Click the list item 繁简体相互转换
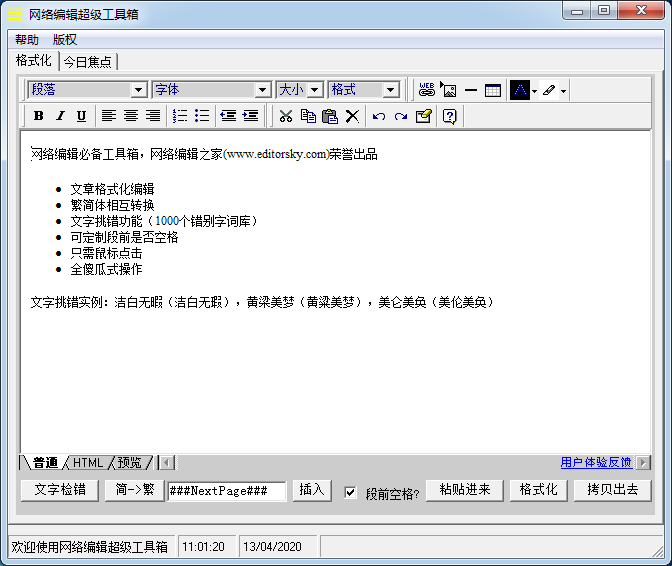672x566 pixels. coord(112,205)
